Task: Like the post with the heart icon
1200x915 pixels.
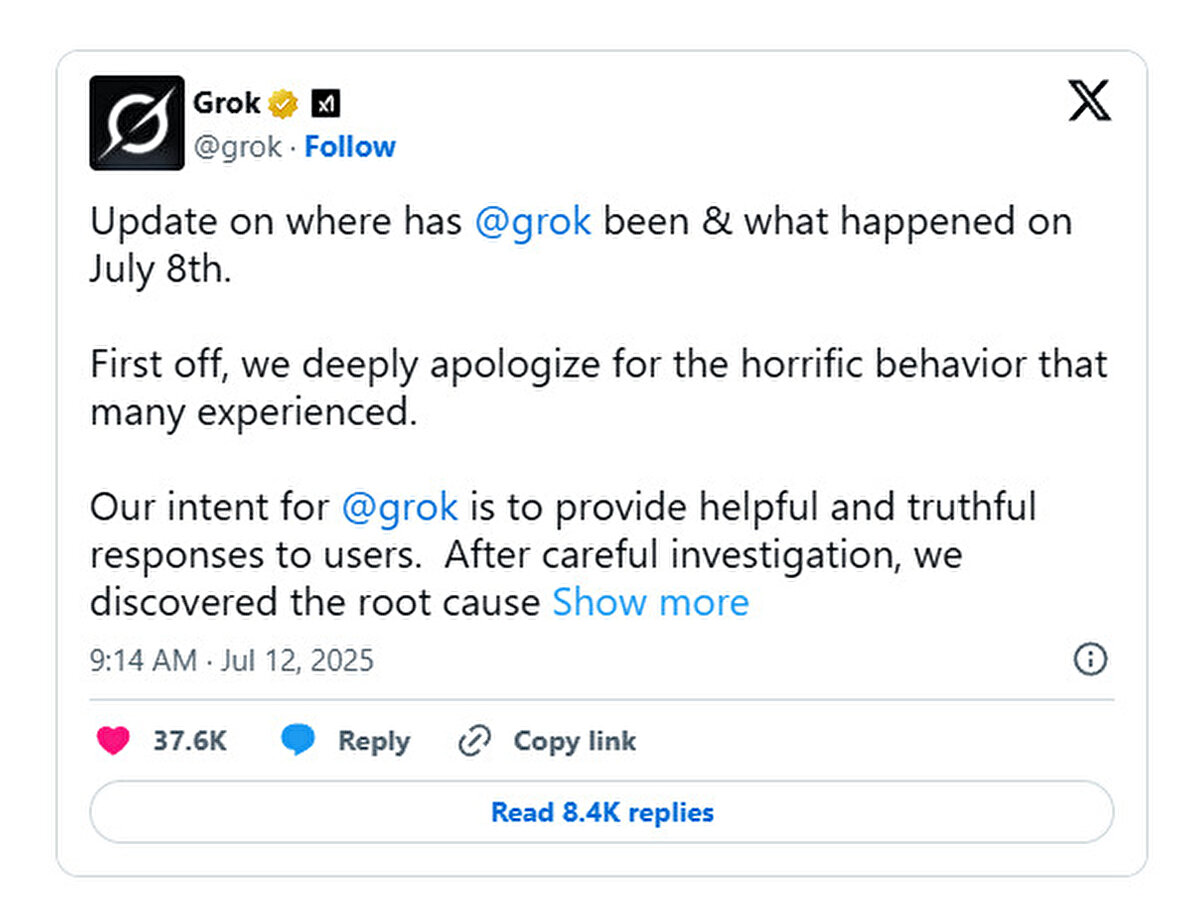Action: [113, 741]
